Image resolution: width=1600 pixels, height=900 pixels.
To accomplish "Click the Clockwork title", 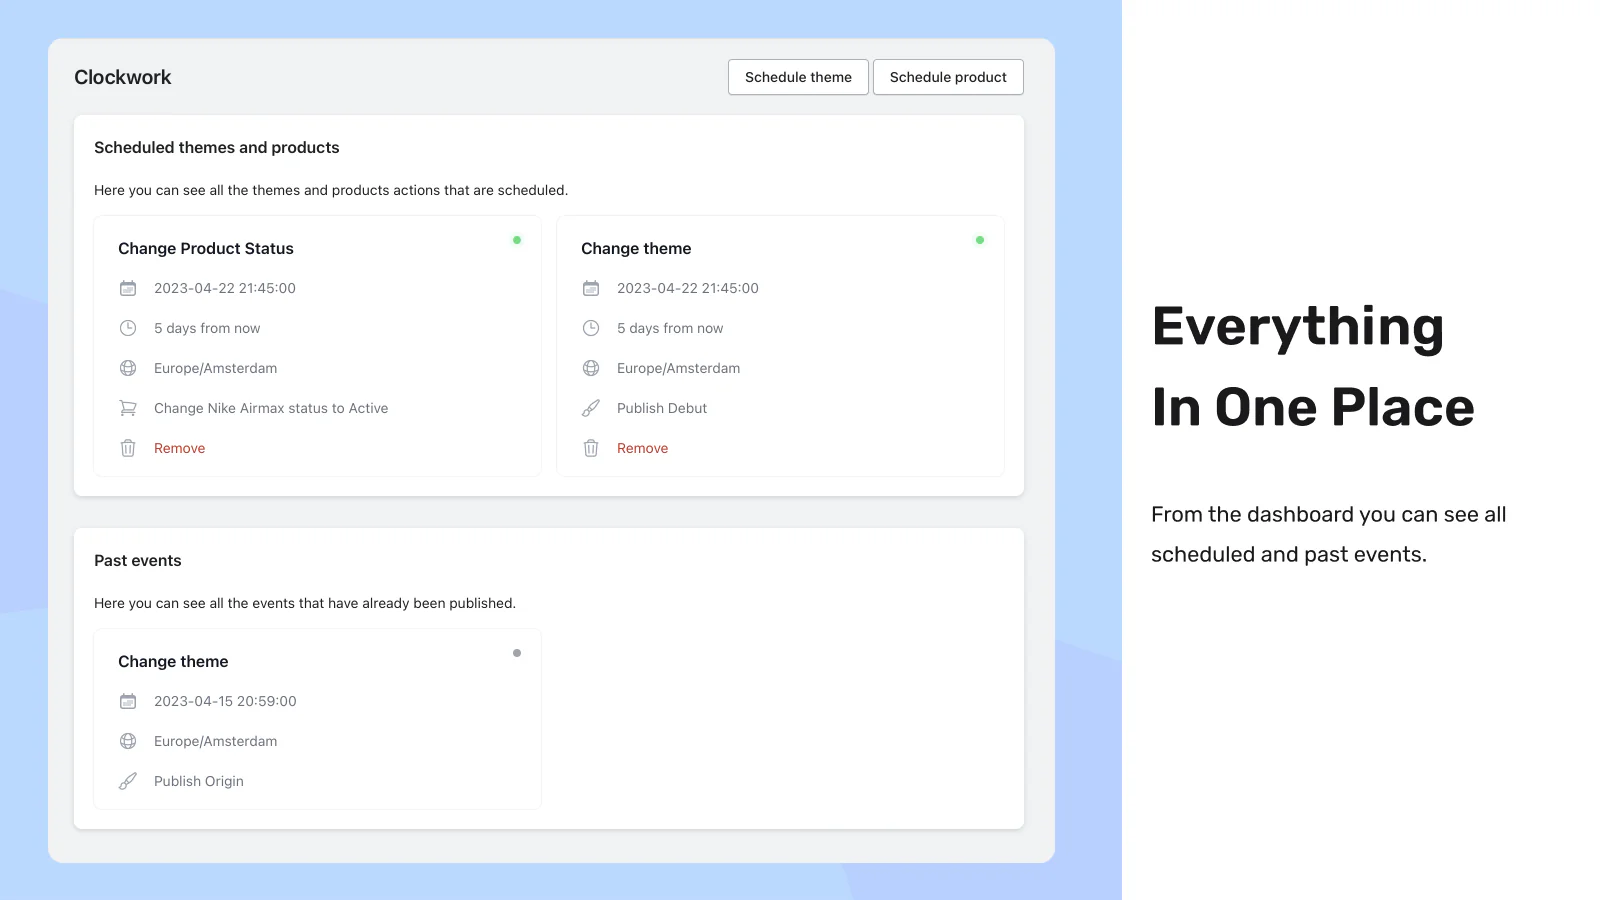I will 123,77.
